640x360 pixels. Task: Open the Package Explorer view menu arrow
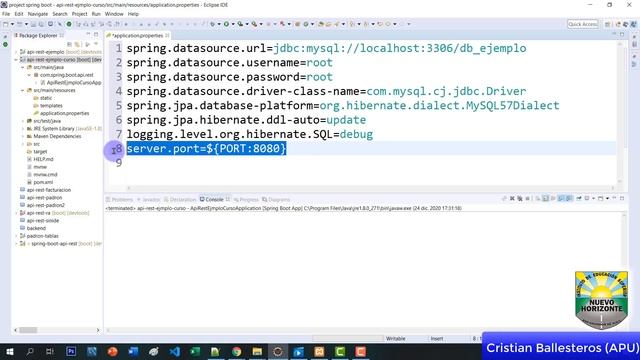click(x=96, y=44)
